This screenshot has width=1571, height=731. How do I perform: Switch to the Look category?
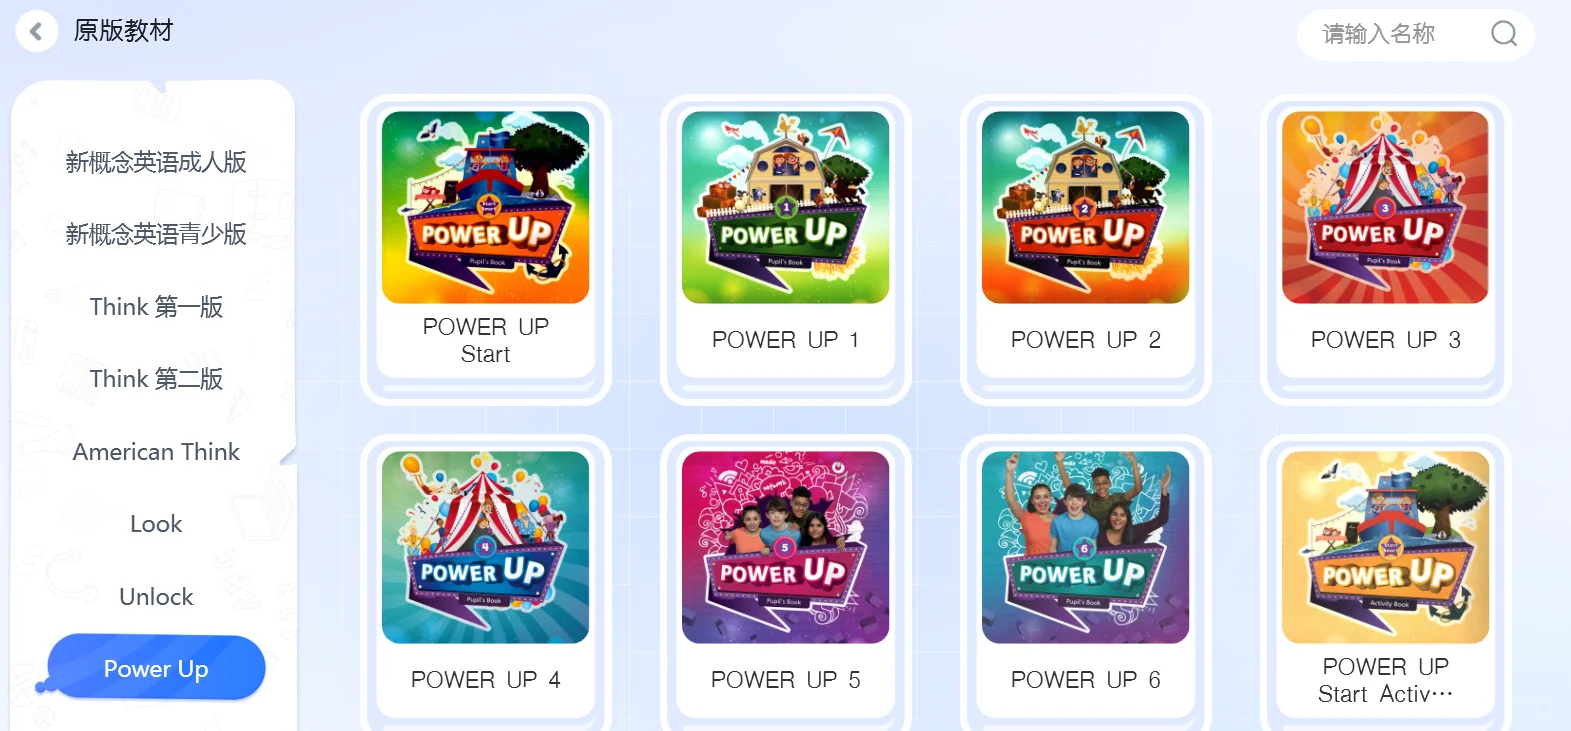[x=156, y=524]
